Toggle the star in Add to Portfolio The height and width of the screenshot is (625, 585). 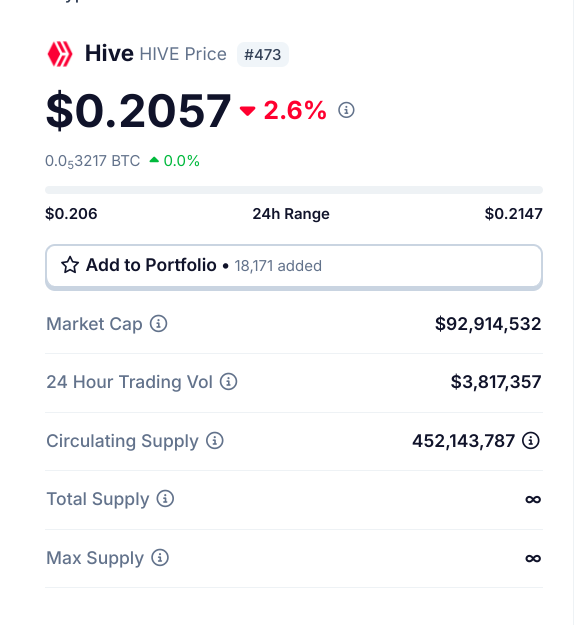coord(70,265)
